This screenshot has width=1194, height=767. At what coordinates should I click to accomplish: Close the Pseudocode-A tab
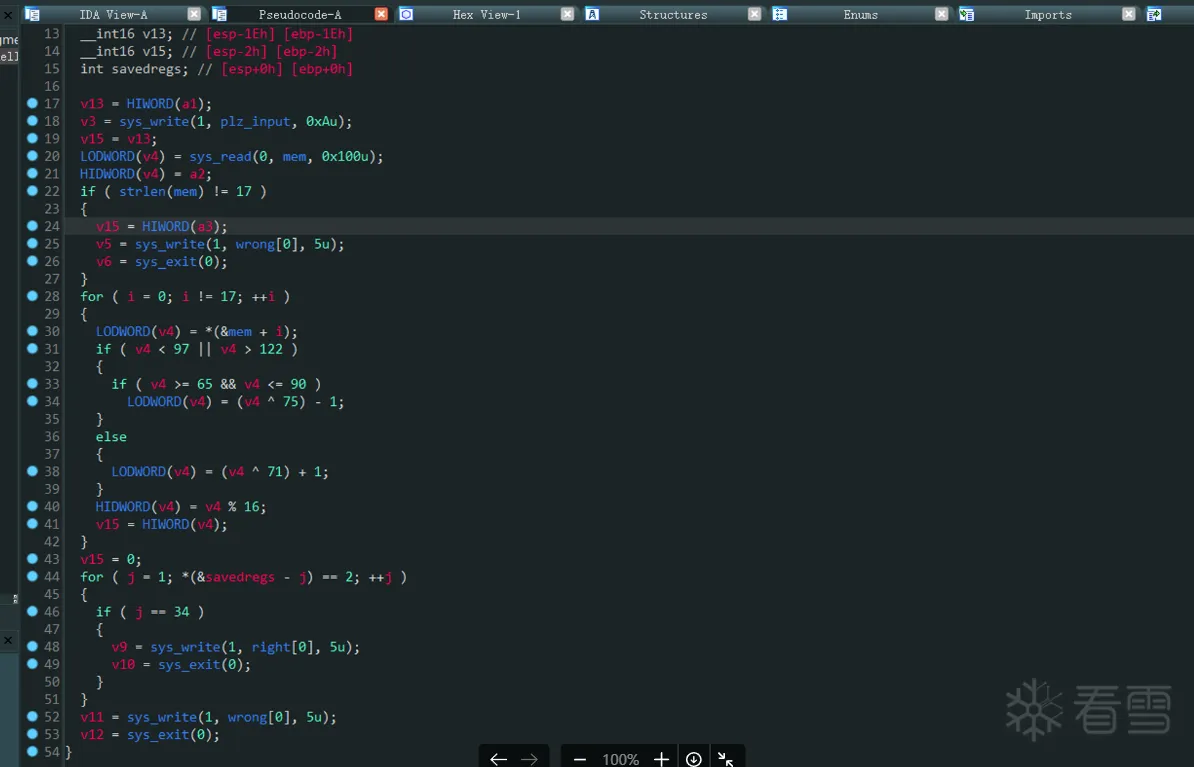382,14
